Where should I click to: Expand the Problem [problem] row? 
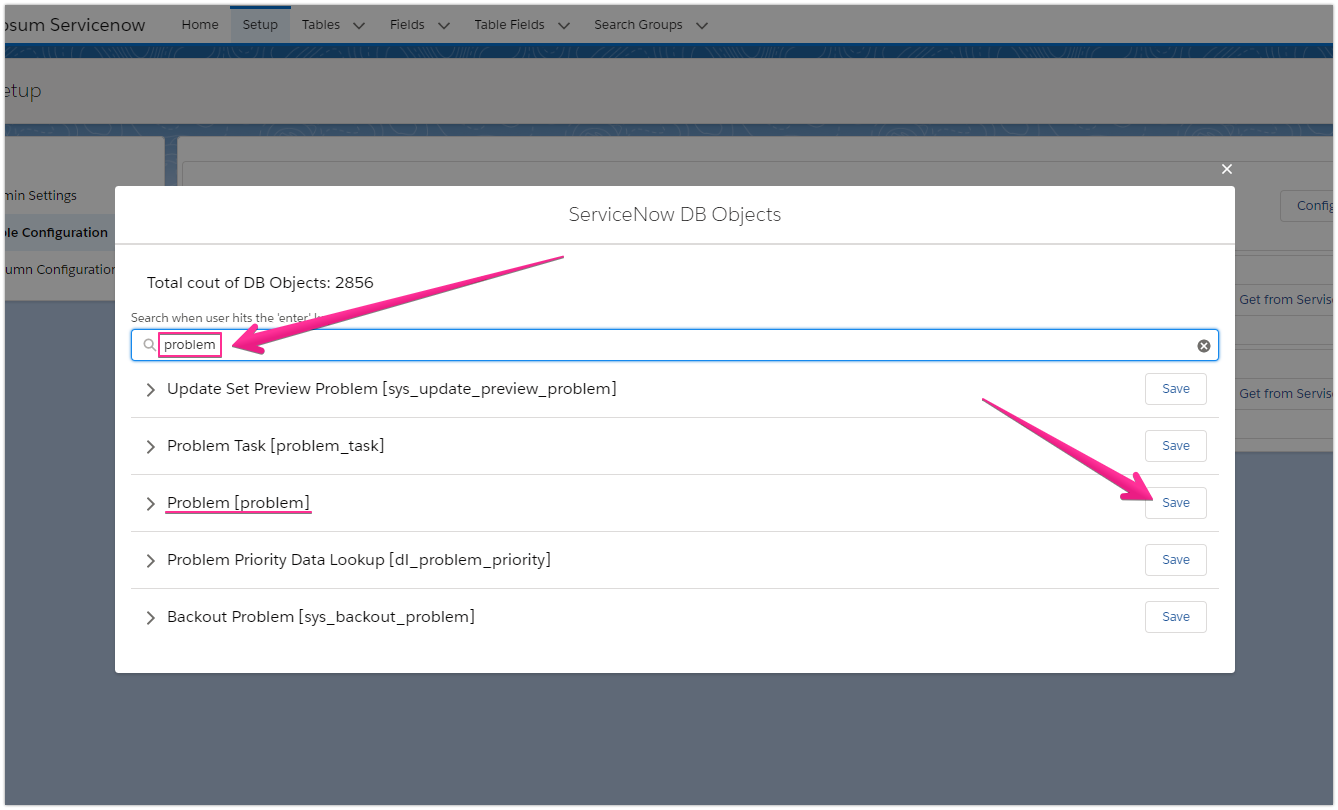pyautogui.click(x=150, y=503)
